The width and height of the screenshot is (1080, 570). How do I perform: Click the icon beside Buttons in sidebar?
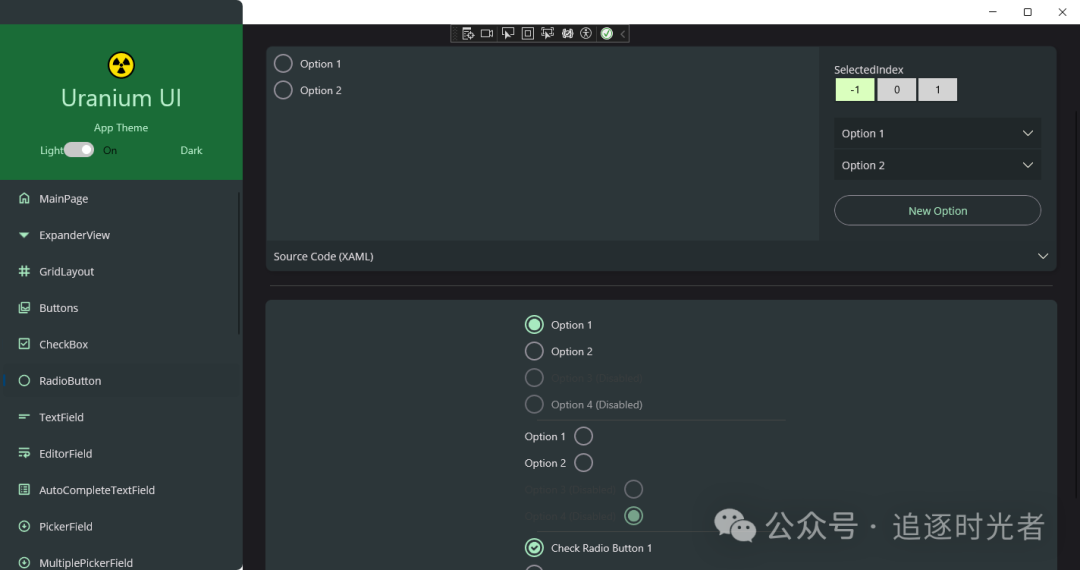24,308
